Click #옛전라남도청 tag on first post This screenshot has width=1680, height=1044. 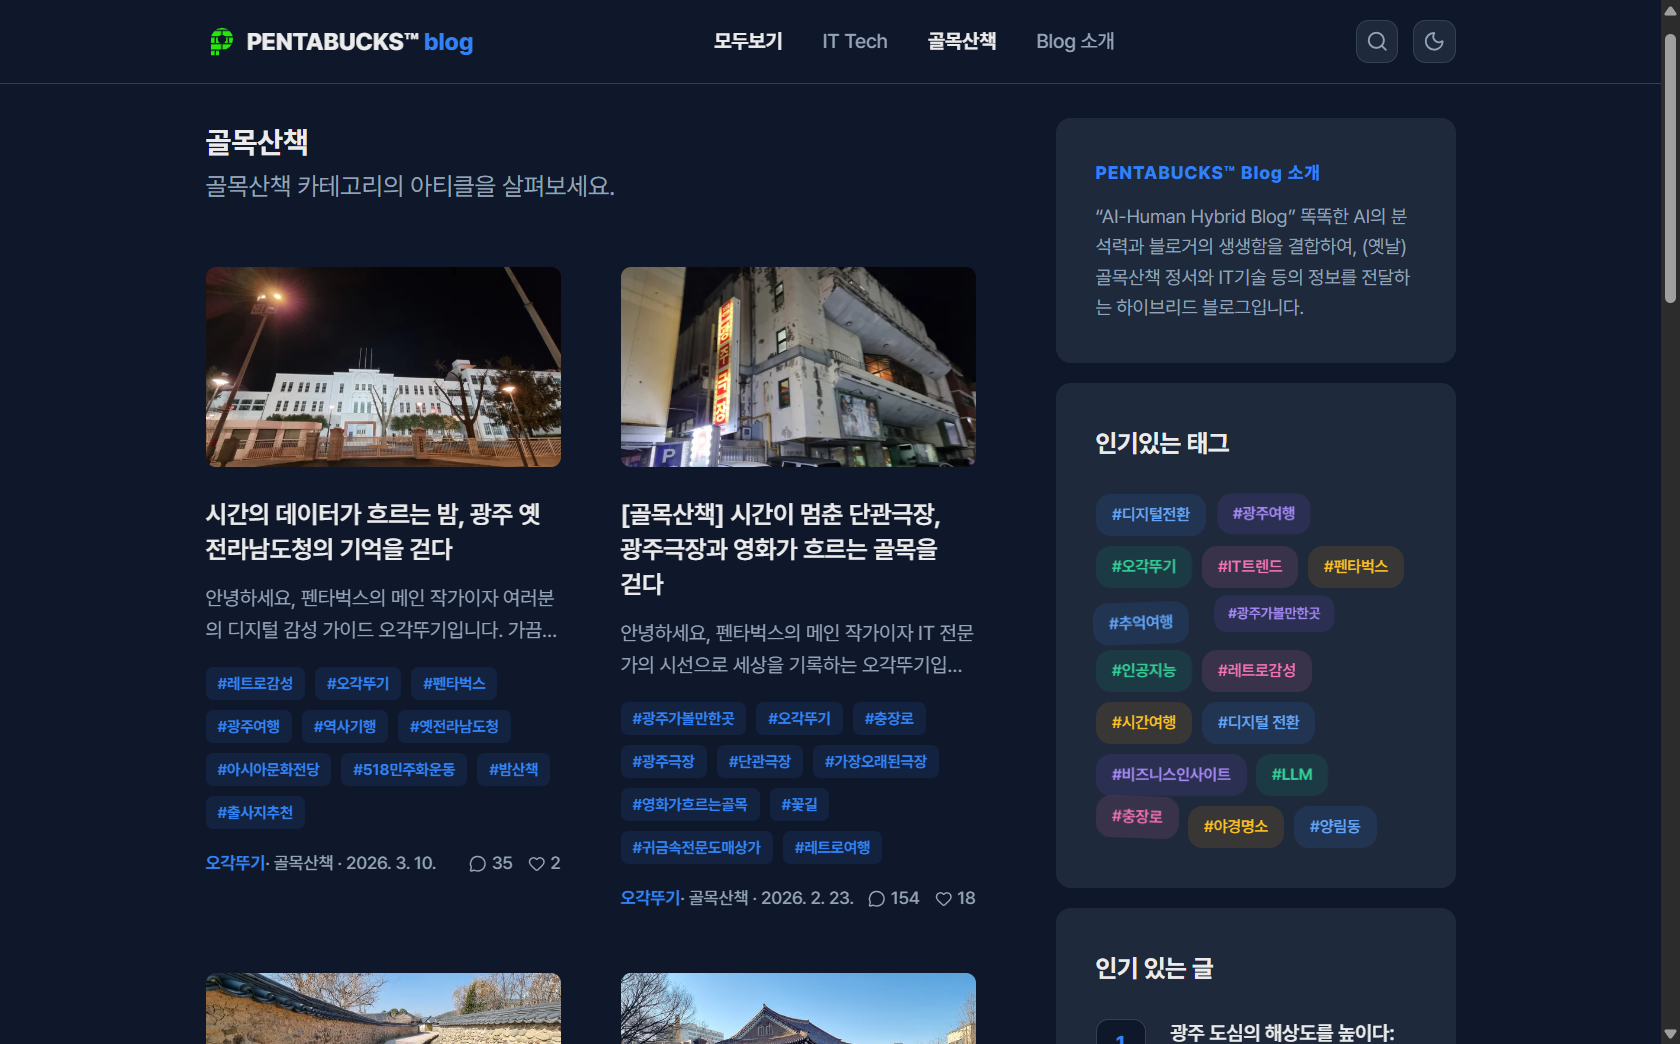454,726
